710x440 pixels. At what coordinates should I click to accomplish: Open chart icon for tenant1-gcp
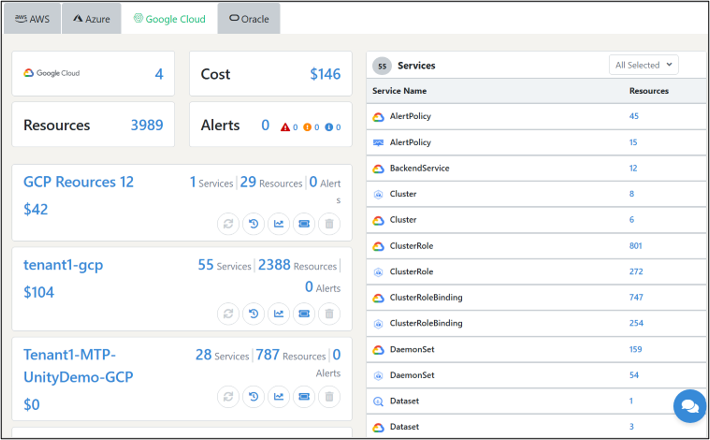pos(278,313)
